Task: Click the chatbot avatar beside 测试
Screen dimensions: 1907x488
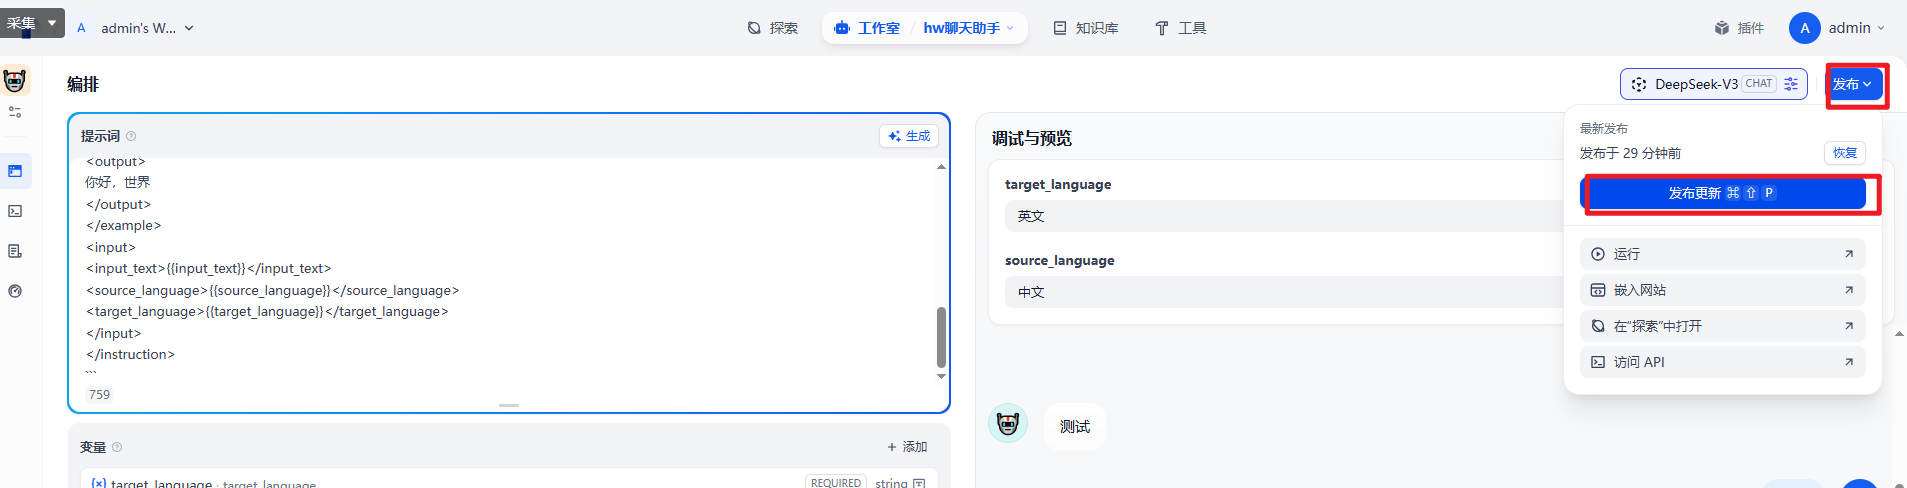Action: [x=1008, y=424]
